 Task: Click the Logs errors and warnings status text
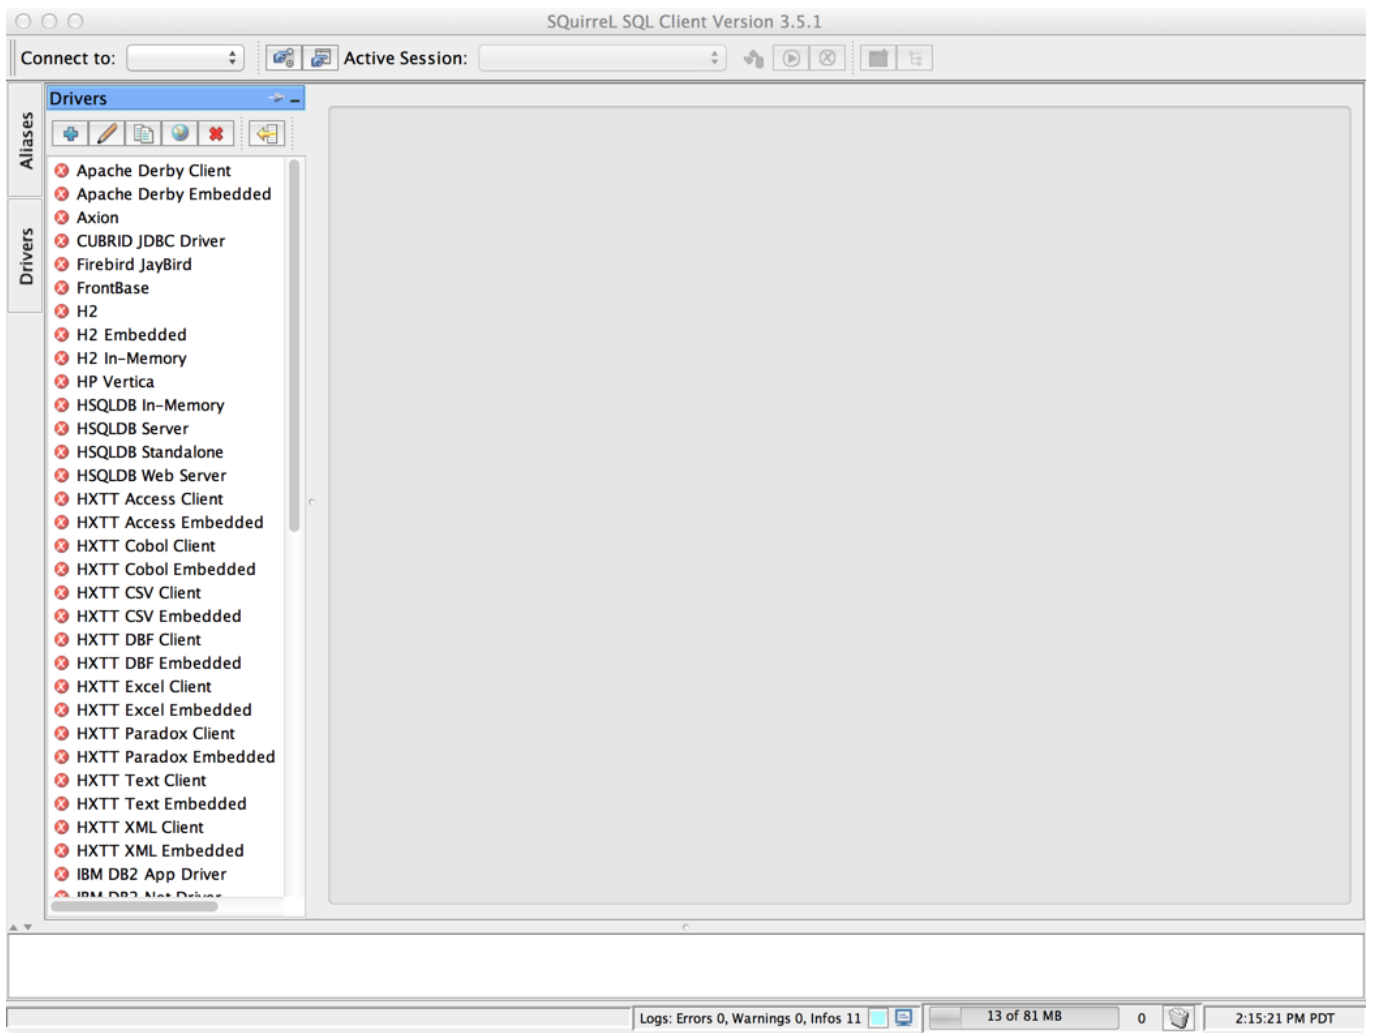[749, 1018]
